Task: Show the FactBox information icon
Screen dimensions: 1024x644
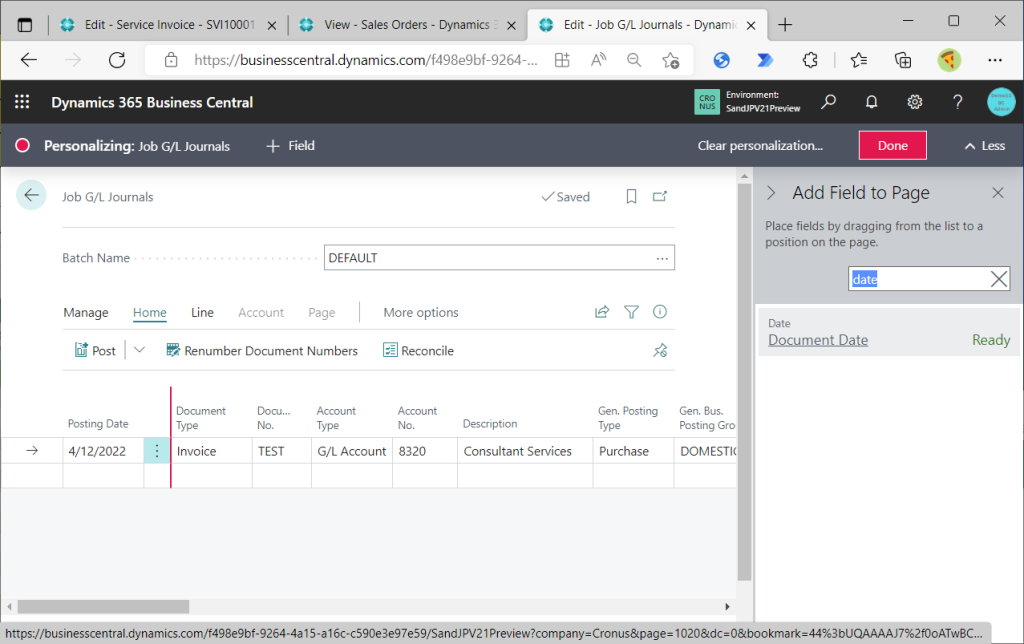Action: (660, 312)
